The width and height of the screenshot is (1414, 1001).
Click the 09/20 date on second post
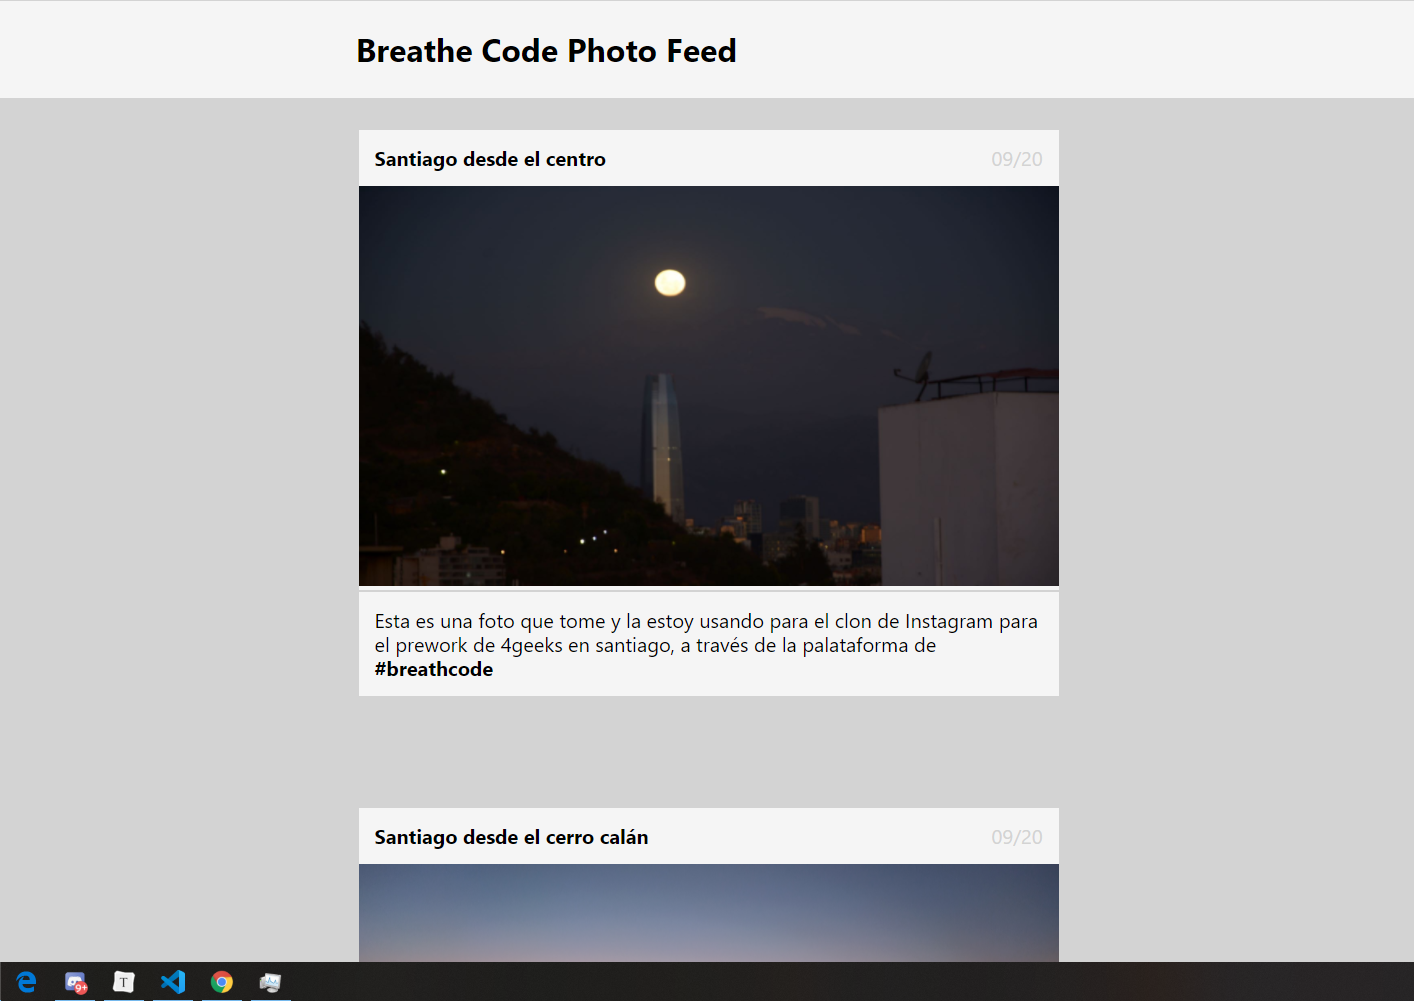click(x=1017, y=837)
